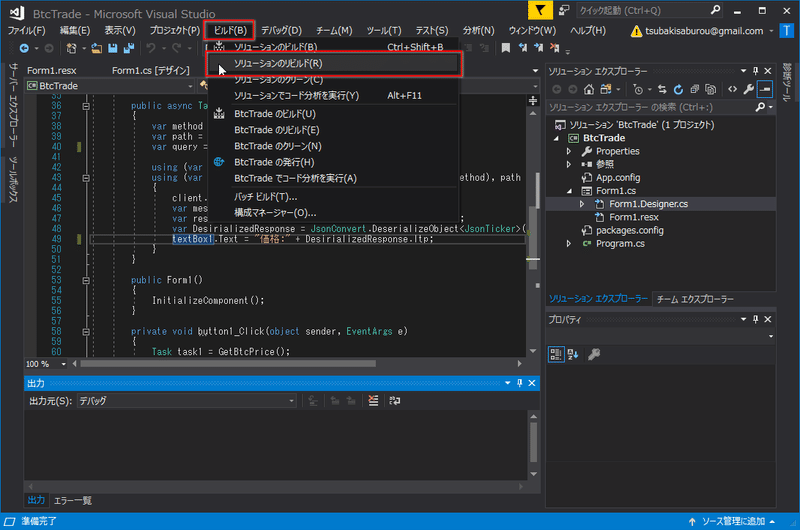Click Clear All icon in Output panel
This screenshot has width=800, height=530.
point(373,401)
